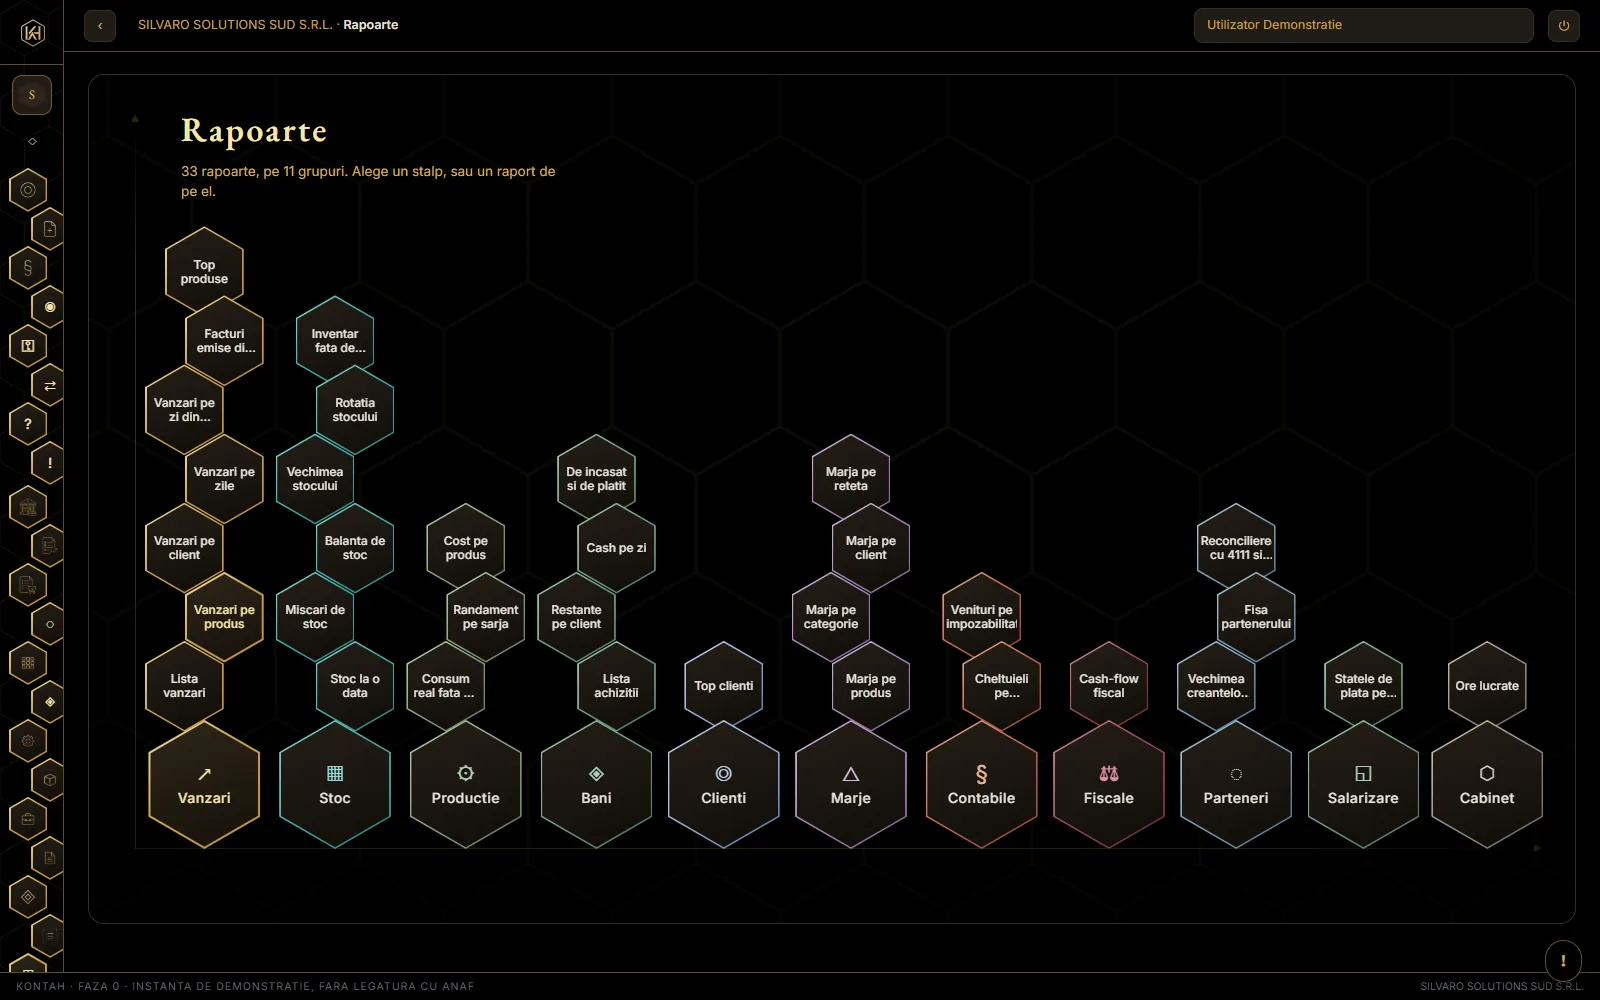Select the Contabile group hexagon
This screenshot has height=1000, width=1600.
coord(982,785)
